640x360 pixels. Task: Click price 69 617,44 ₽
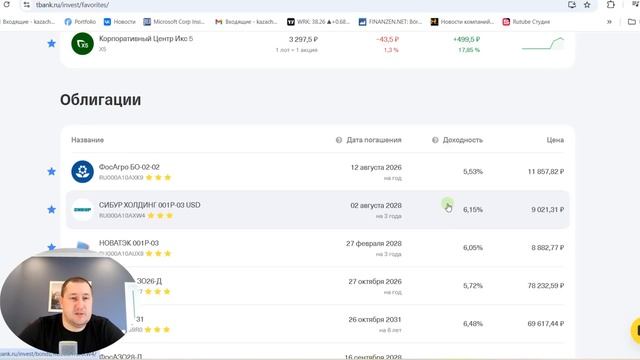[546, 323]
